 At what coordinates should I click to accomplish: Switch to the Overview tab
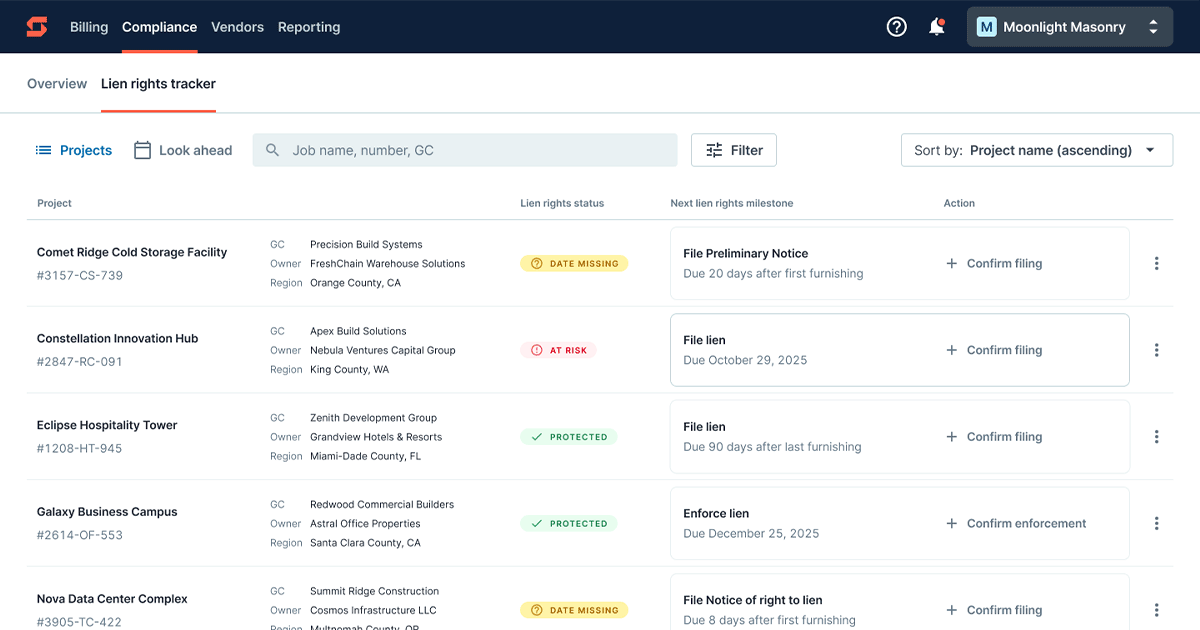pos(56,83)
